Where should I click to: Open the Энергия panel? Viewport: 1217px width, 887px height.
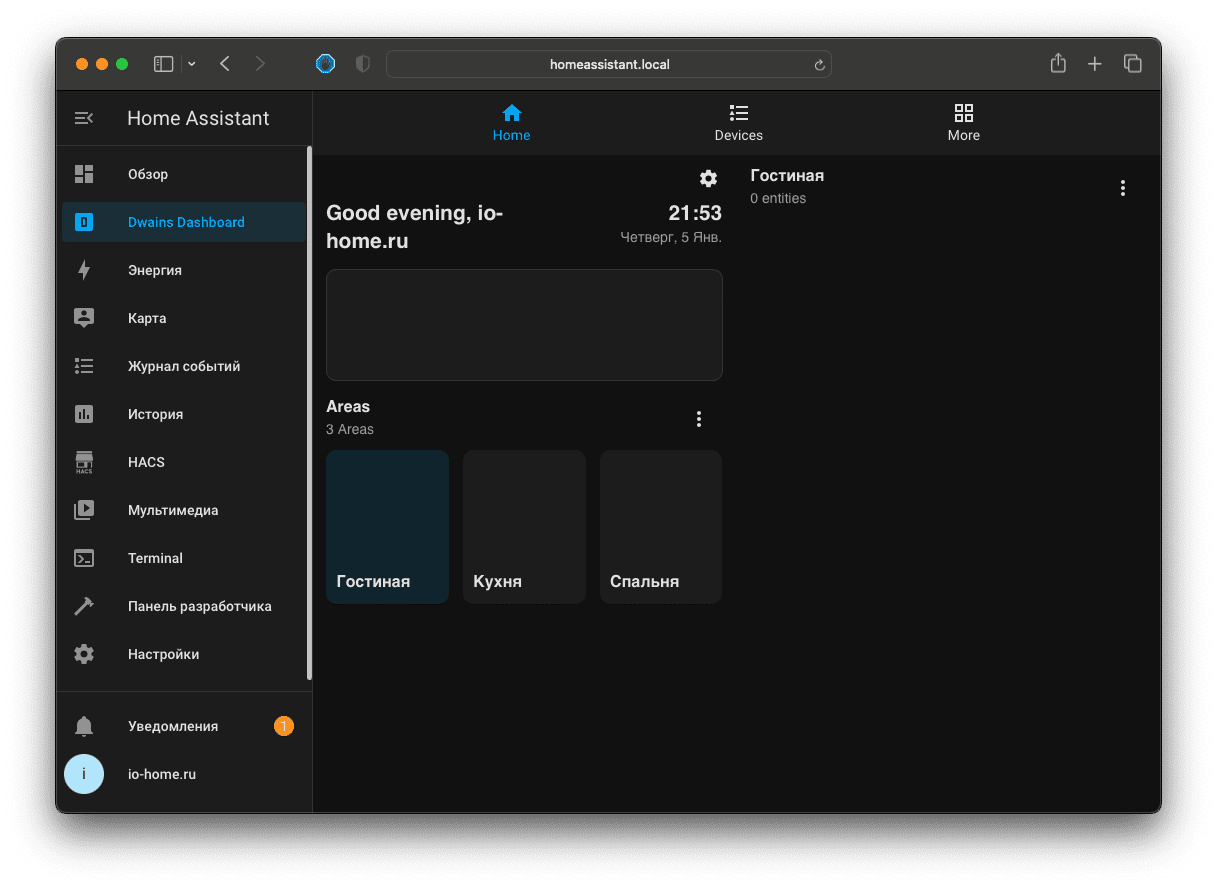point(155,270)
